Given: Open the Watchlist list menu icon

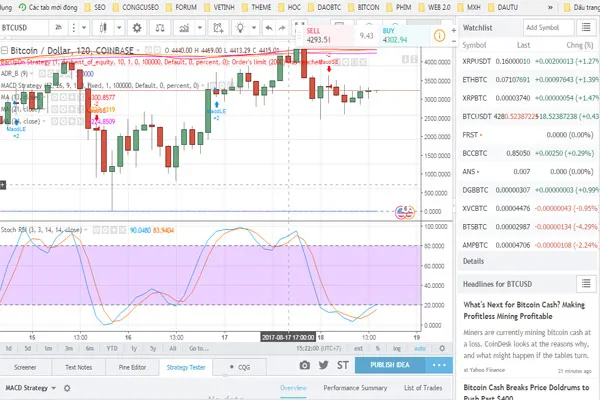Looking at the screenshot, I should [586, 27].
